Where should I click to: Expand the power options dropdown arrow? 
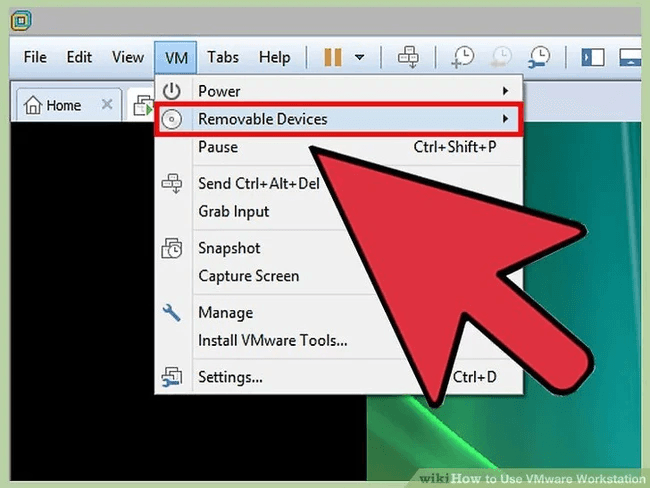[360, 57]
